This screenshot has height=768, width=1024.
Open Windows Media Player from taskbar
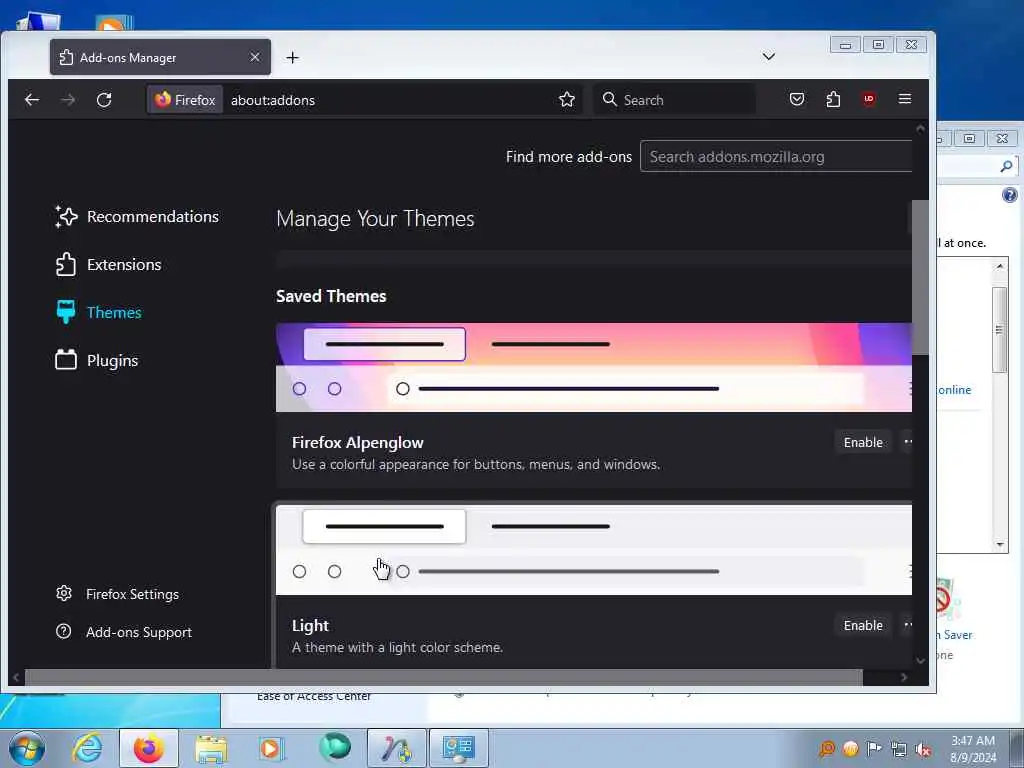click(x=271, y=748)
